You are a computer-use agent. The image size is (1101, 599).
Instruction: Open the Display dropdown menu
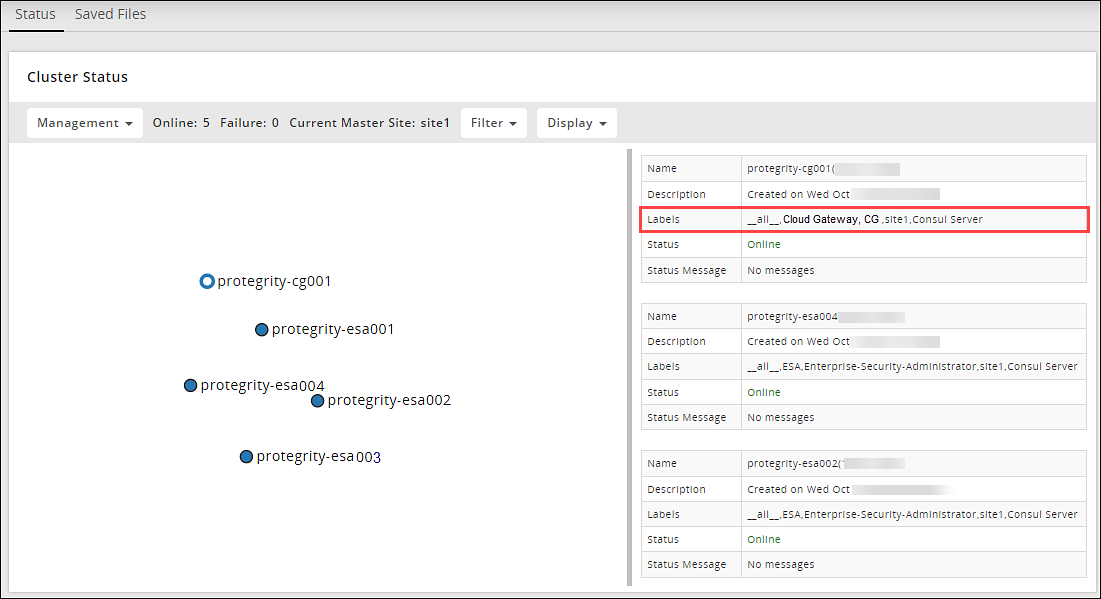[577, 123]
